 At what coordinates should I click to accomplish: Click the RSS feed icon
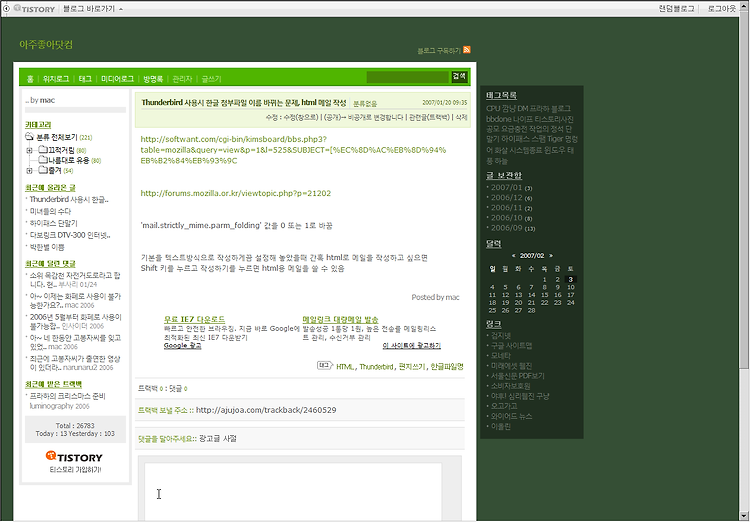tap(467, 50)
